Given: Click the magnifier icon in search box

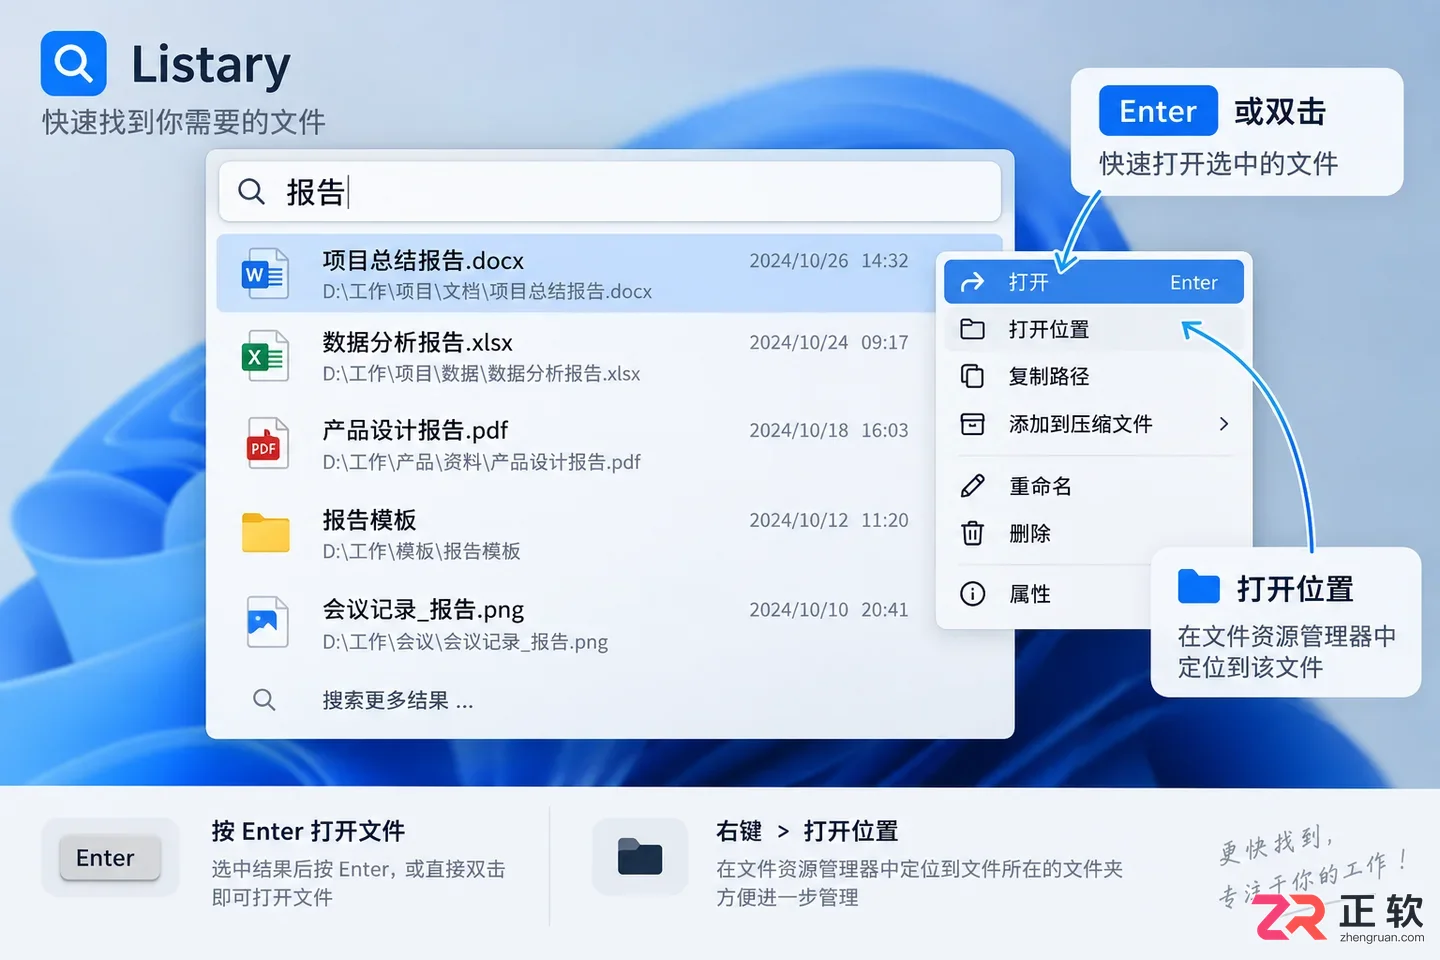Looking at the screenshot, I should coord(251,191).
